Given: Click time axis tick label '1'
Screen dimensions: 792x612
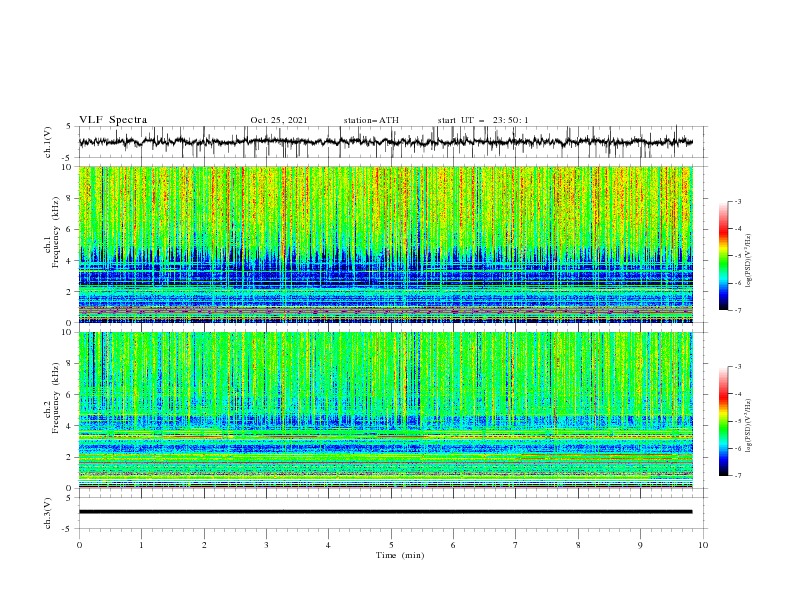Looking at the screenshot, I should 141,545.
